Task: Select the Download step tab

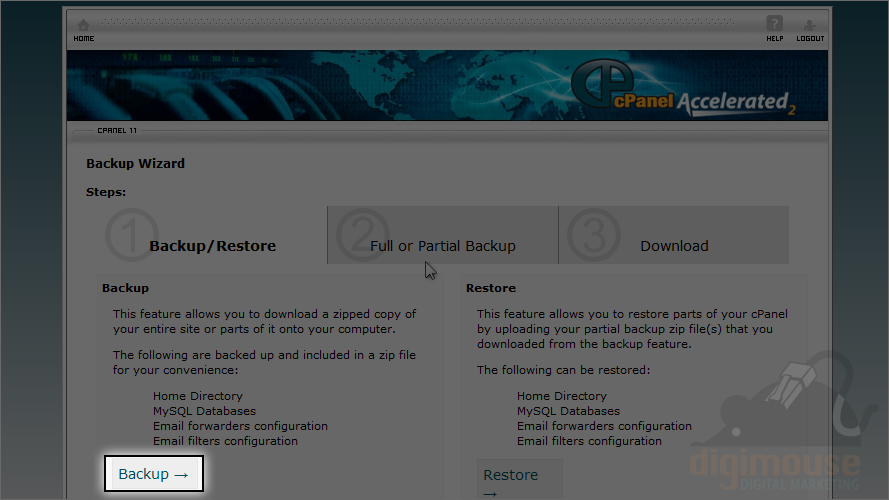Action: click(x=674, y=235)
